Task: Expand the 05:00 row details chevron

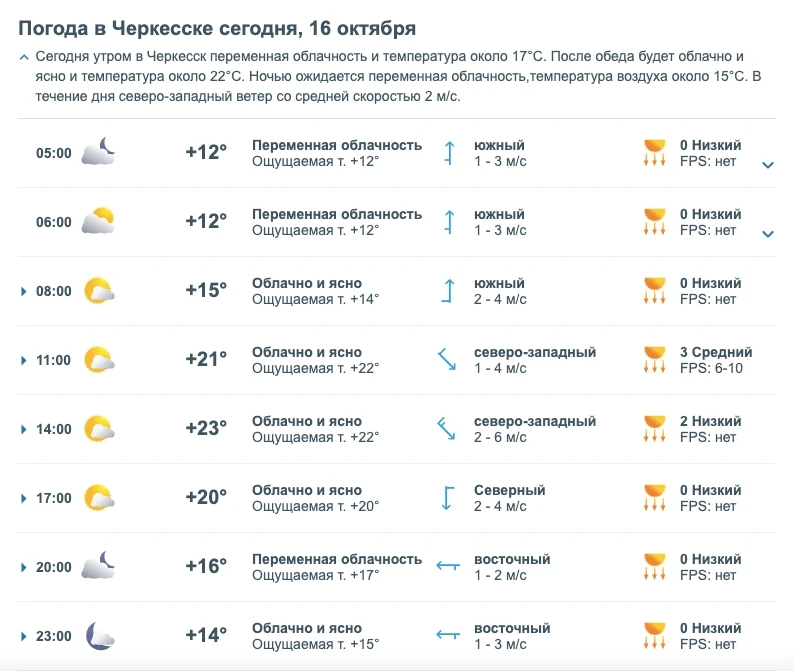Action: pos(768,165)
